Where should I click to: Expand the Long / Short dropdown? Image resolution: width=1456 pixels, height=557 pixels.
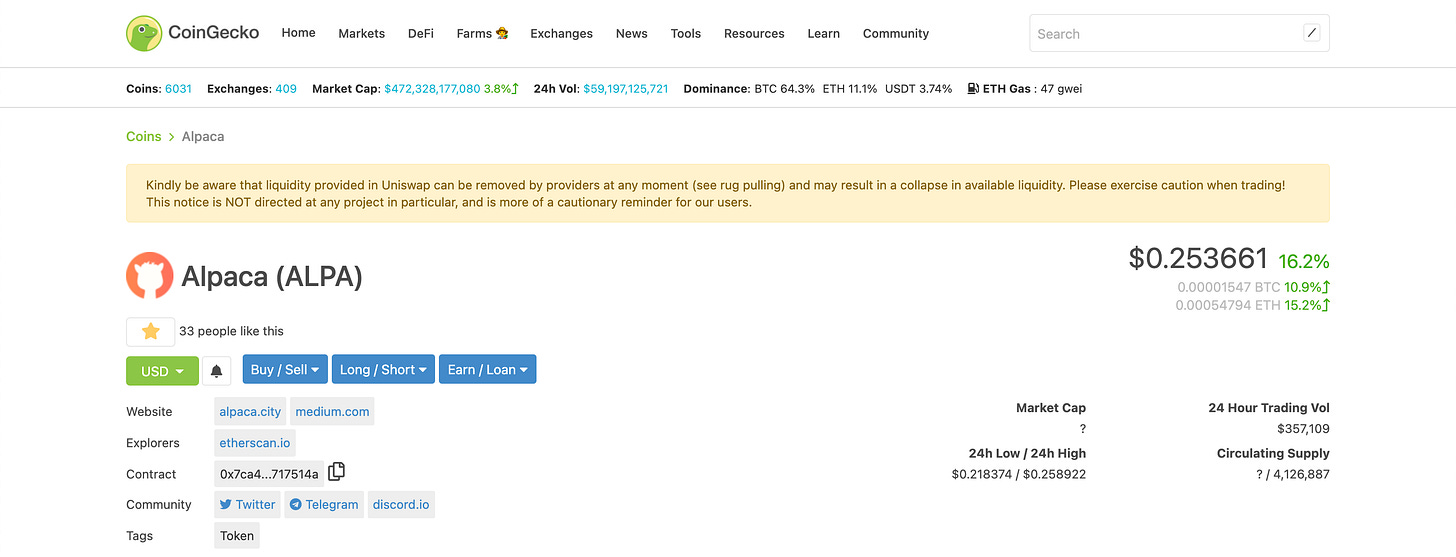pyautogui.click(x=383, y=370)
